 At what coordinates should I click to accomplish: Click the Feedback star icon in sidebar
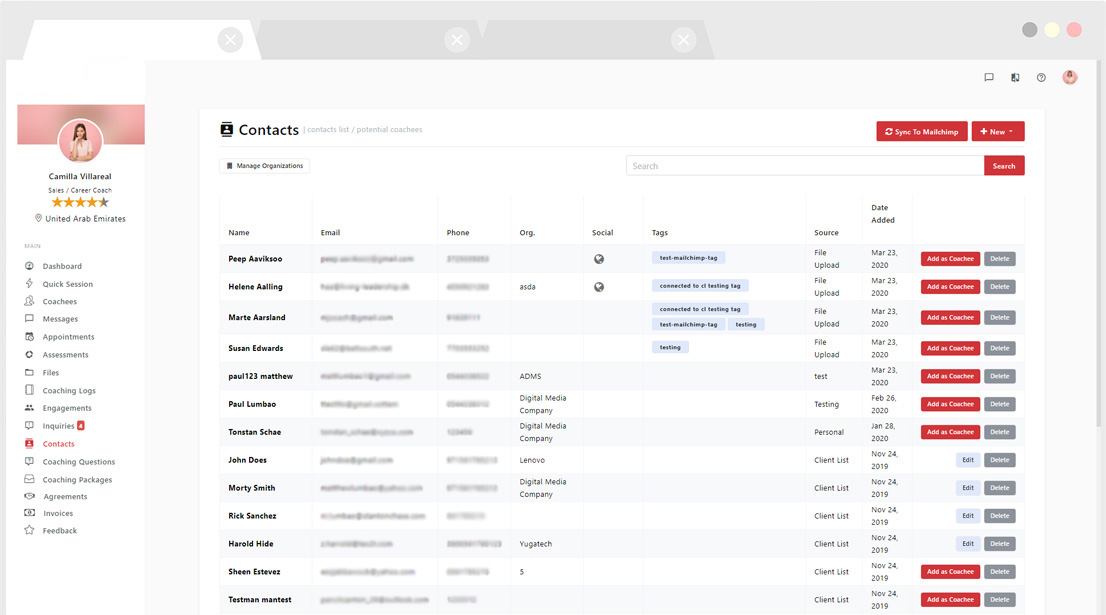[29, 531]
